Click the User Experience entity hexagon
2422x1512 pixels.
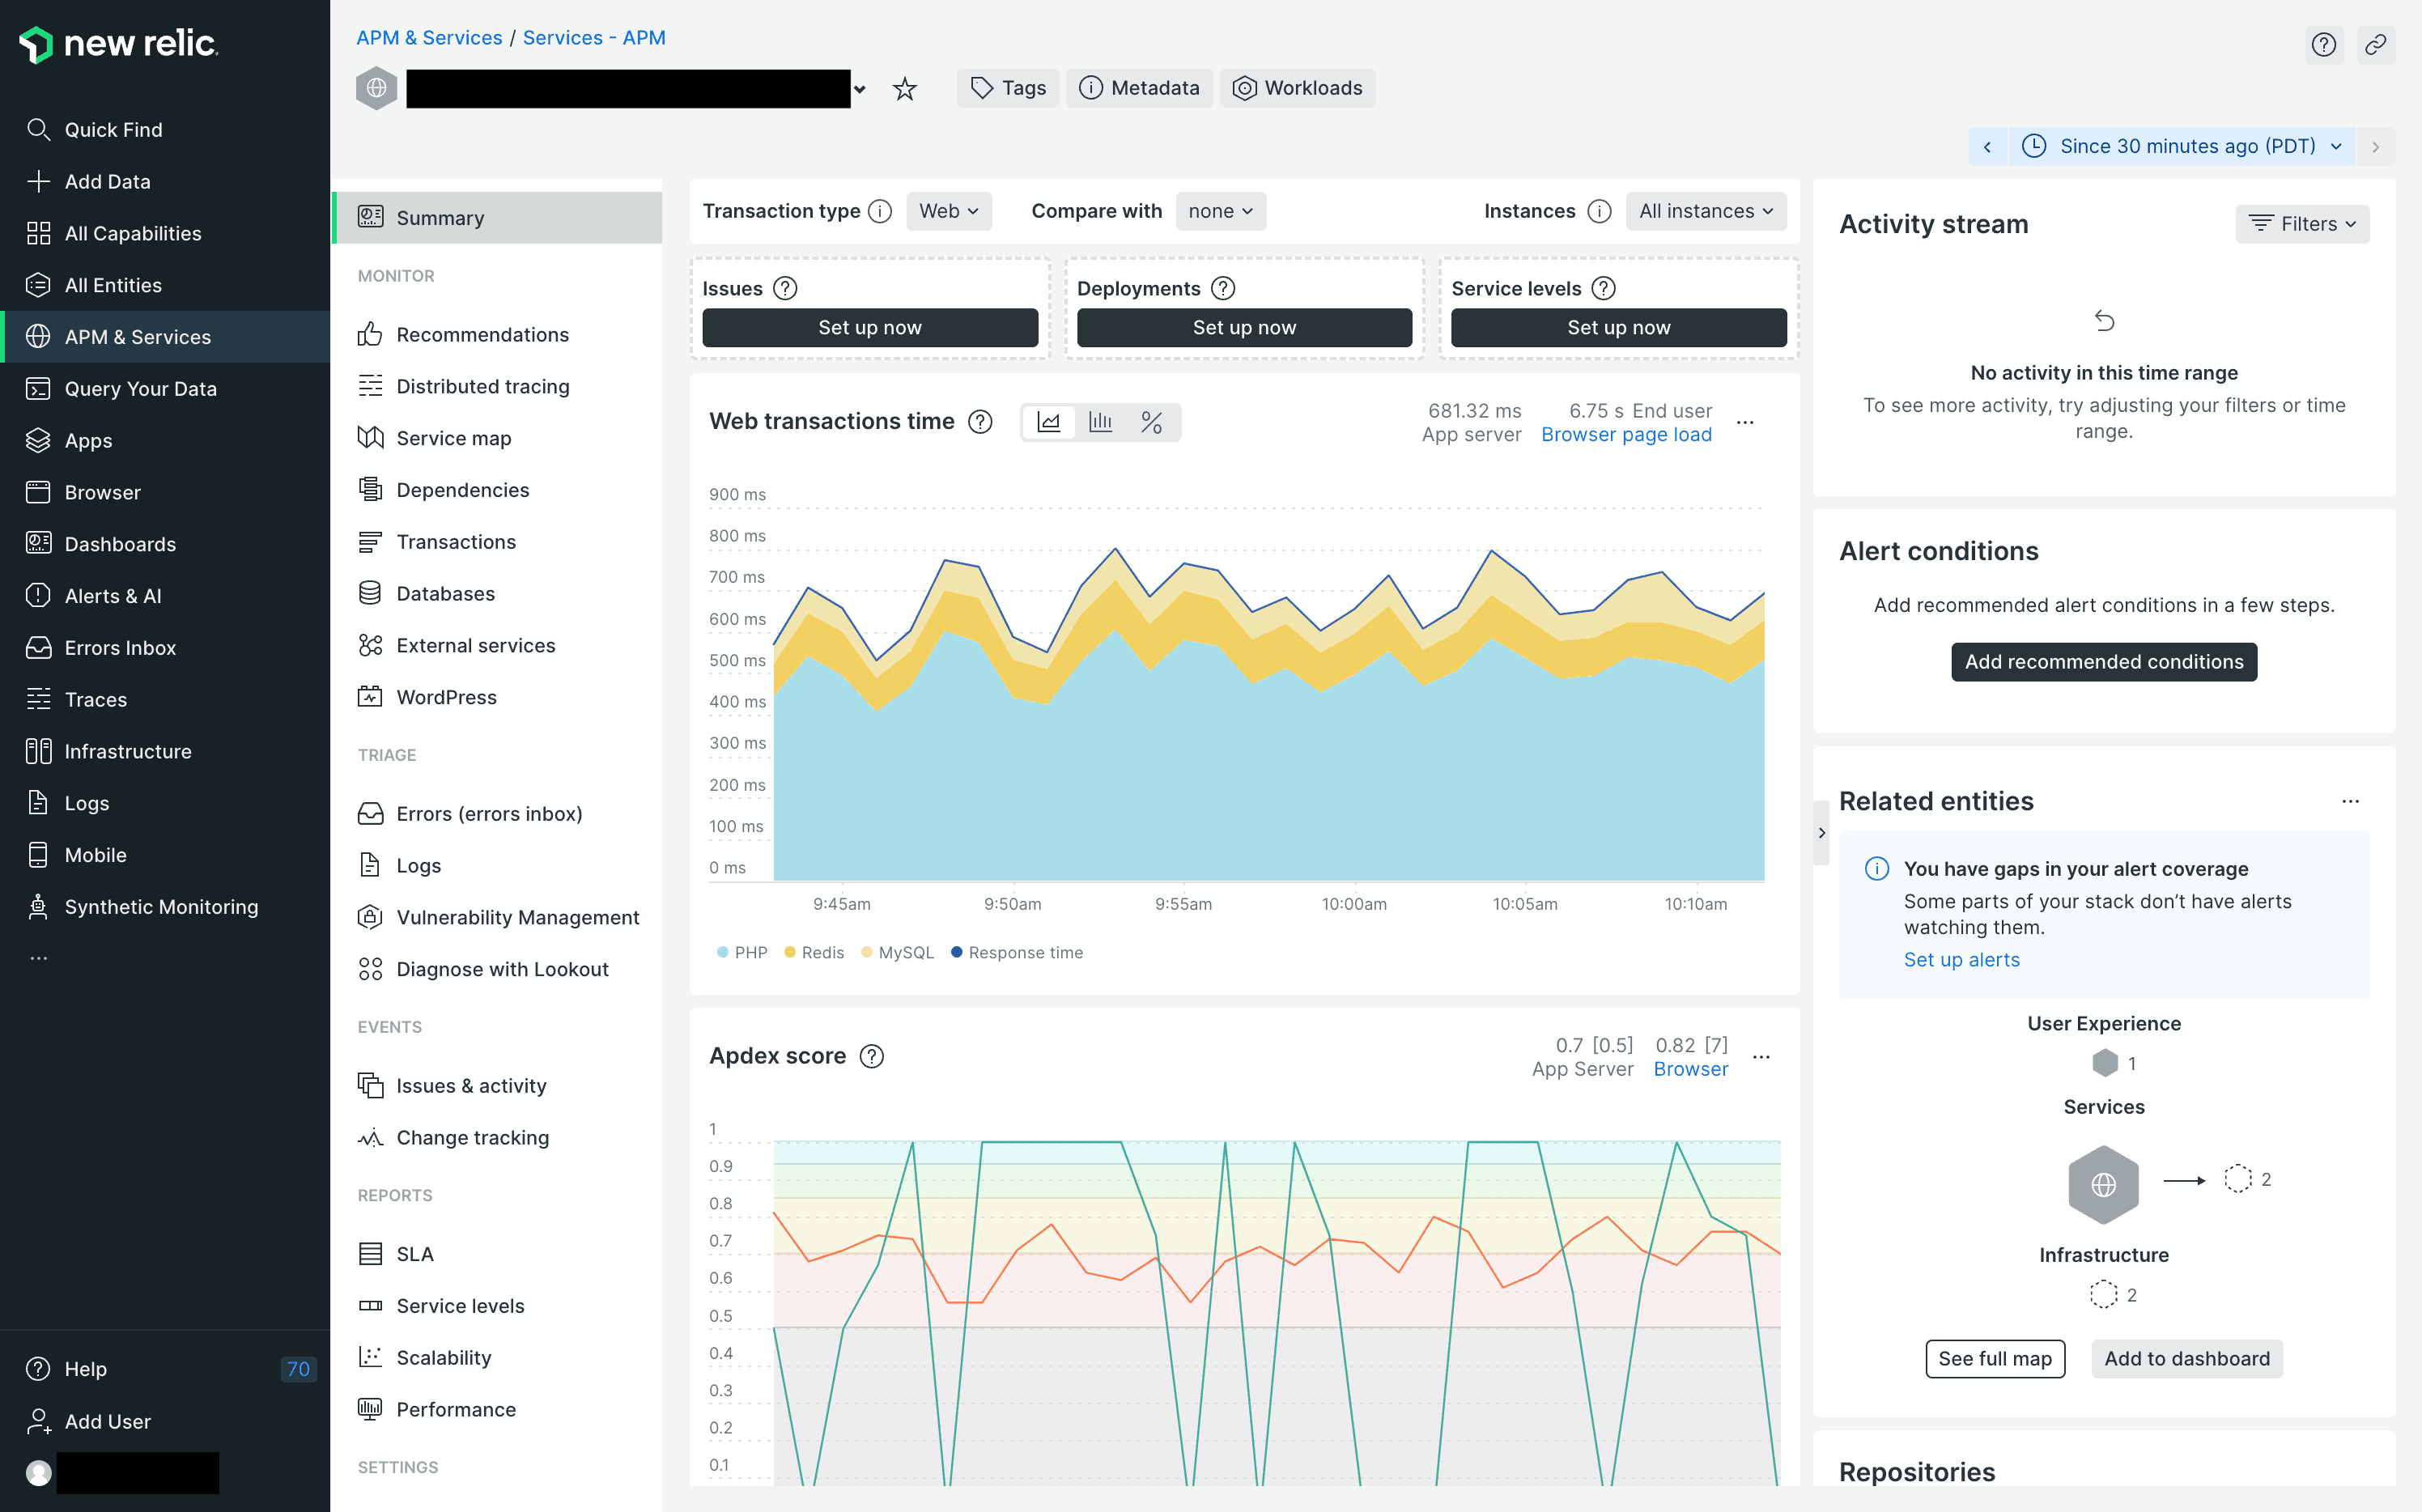(x=2104, y=1063)
